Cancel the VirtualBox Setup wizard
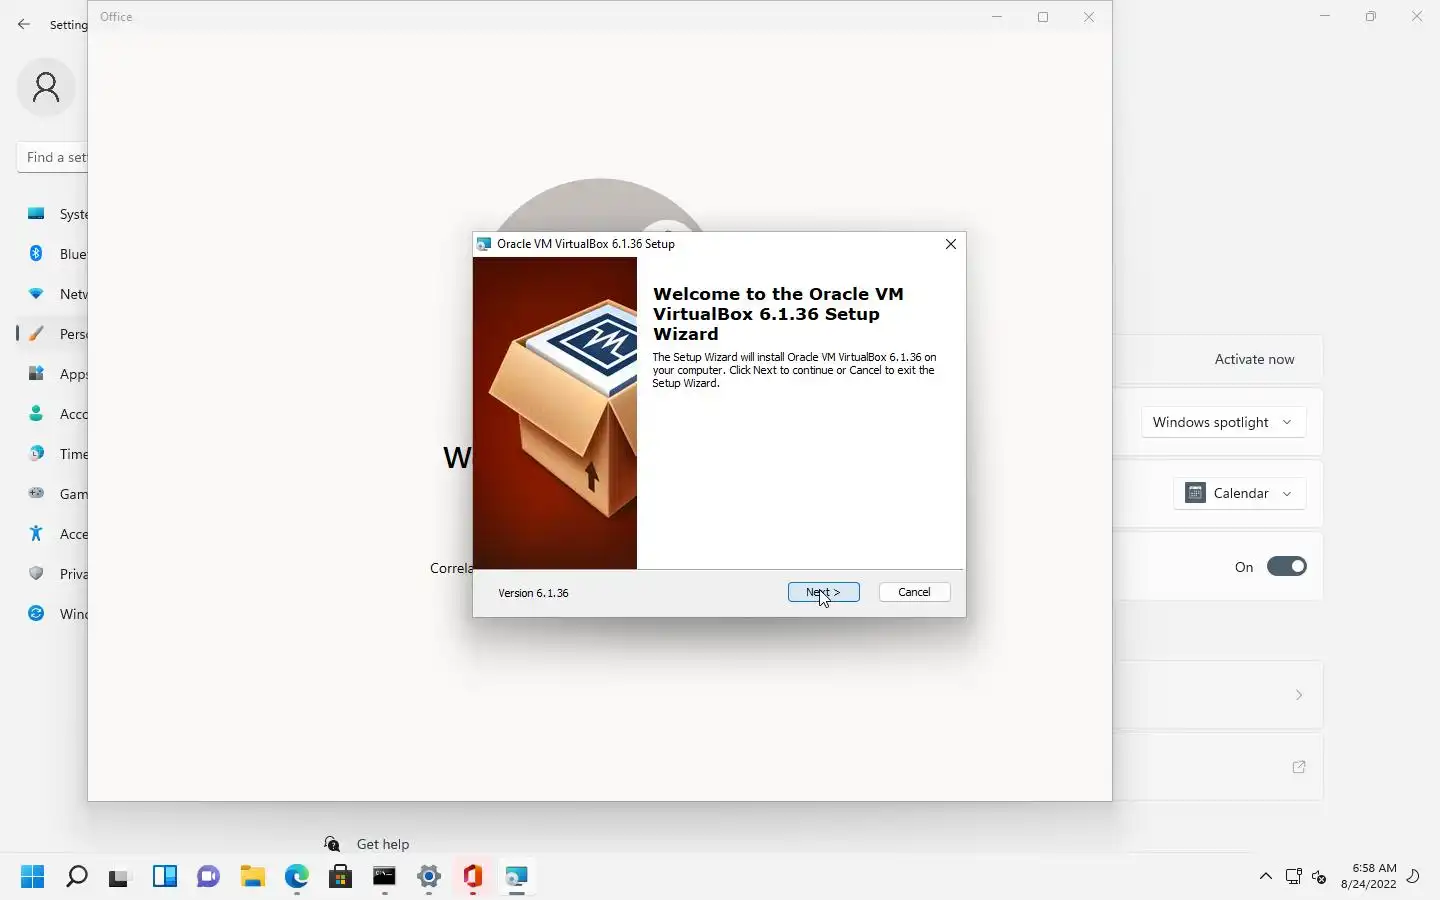The image size is (1440, 900). click(914, 592)
